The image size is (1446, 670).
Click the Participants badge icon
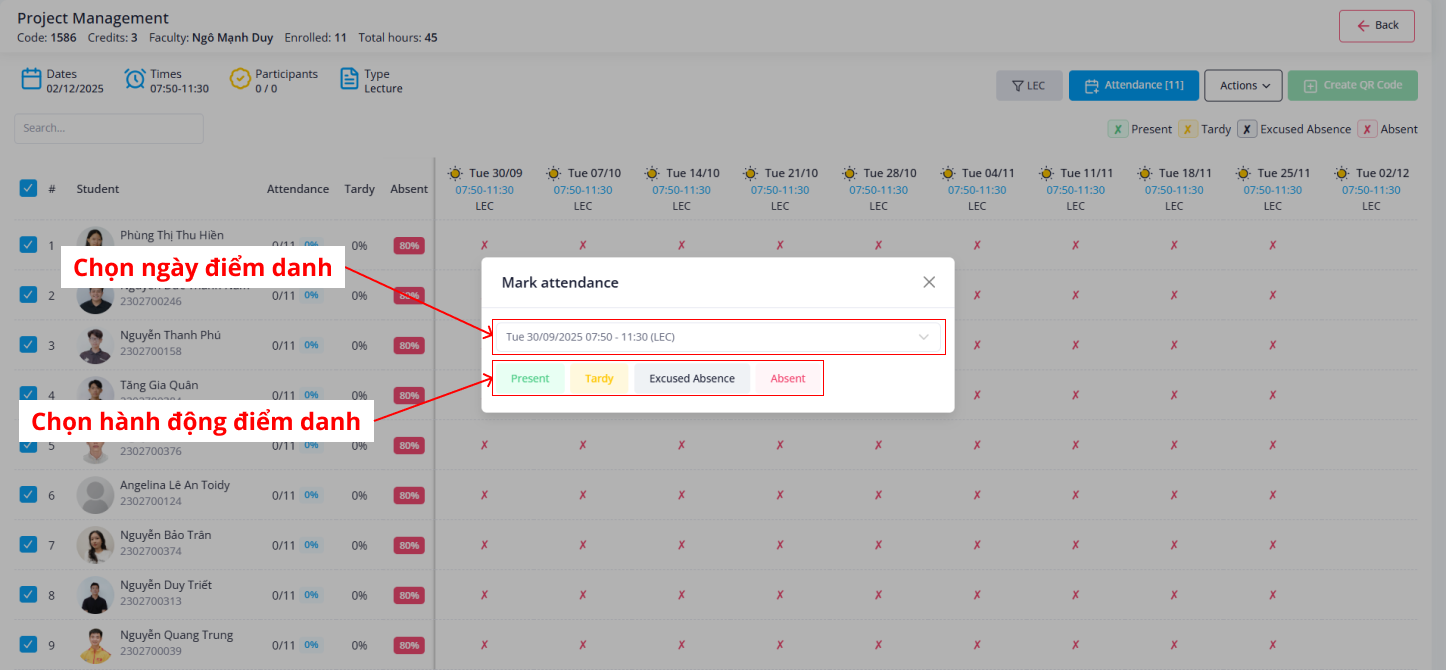point(240,79)
